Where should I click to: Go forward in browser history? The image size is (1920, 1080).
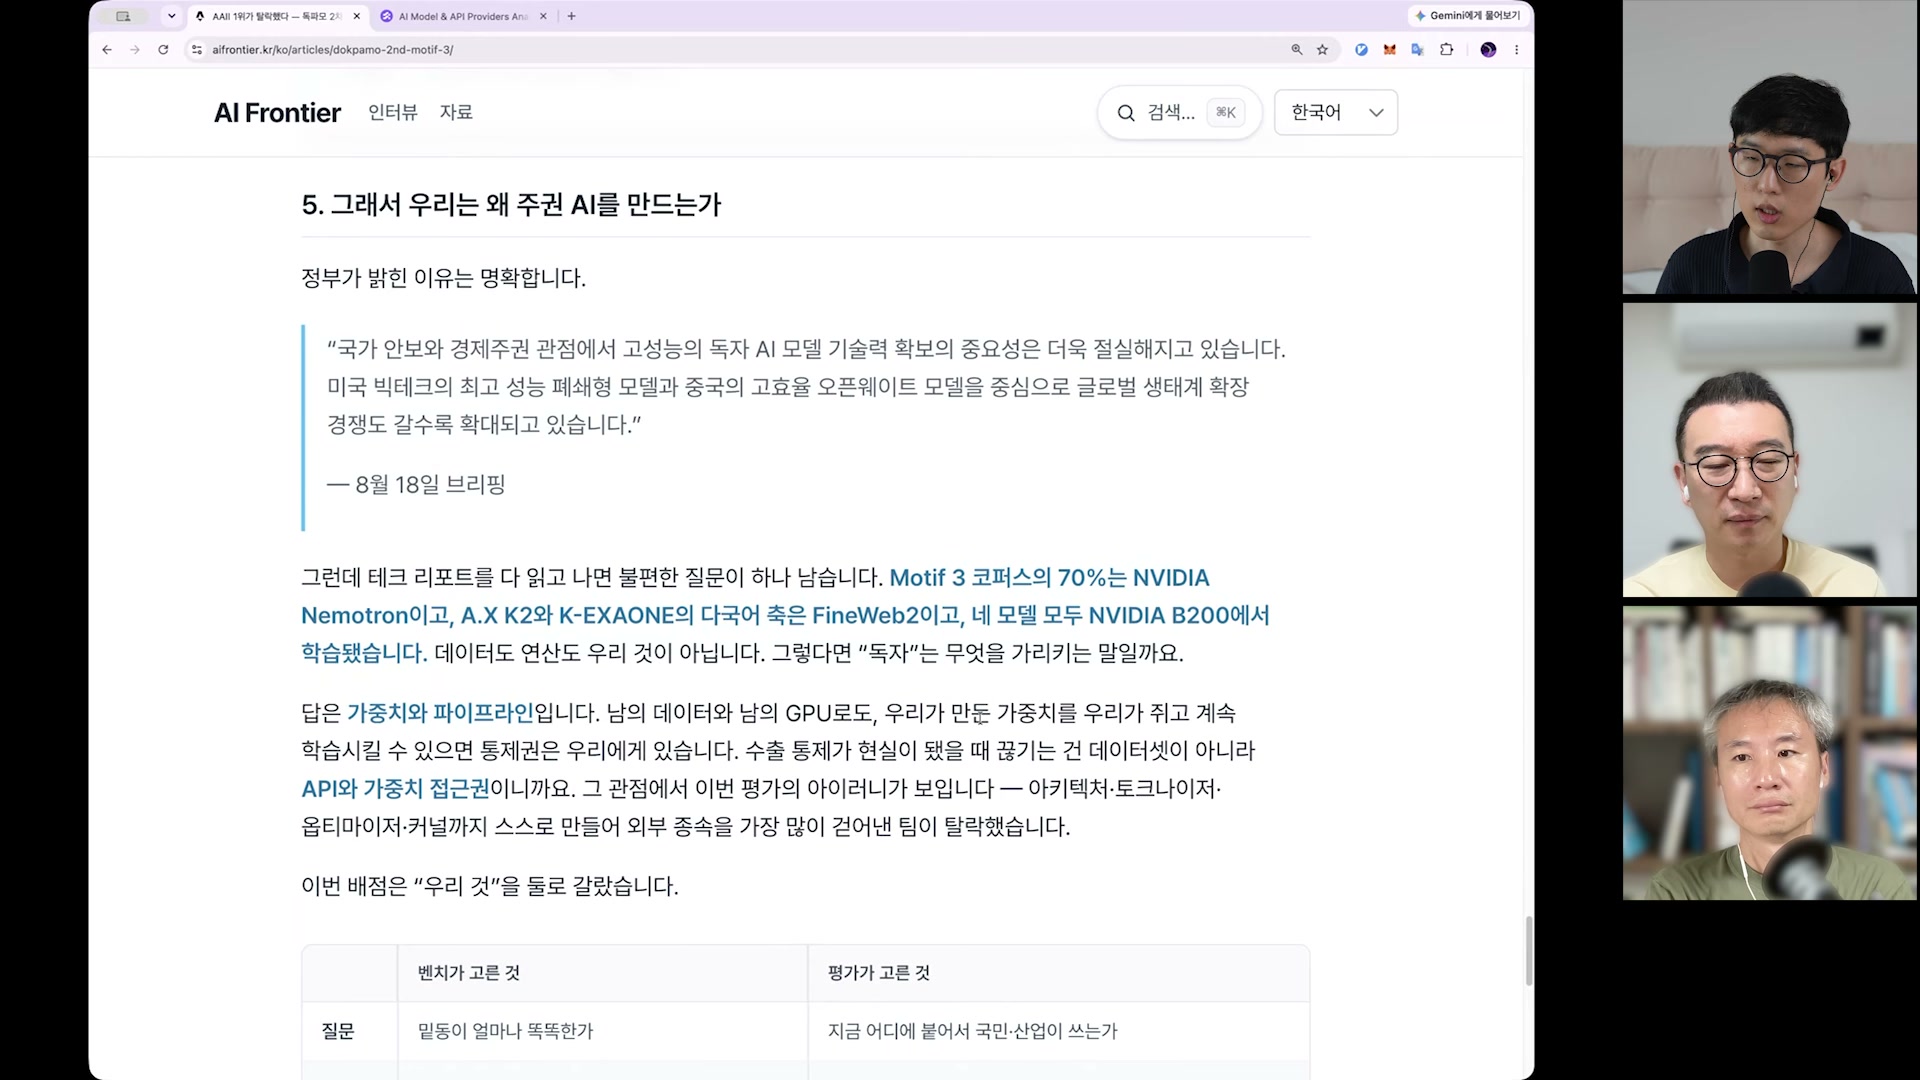click(135, 49)
